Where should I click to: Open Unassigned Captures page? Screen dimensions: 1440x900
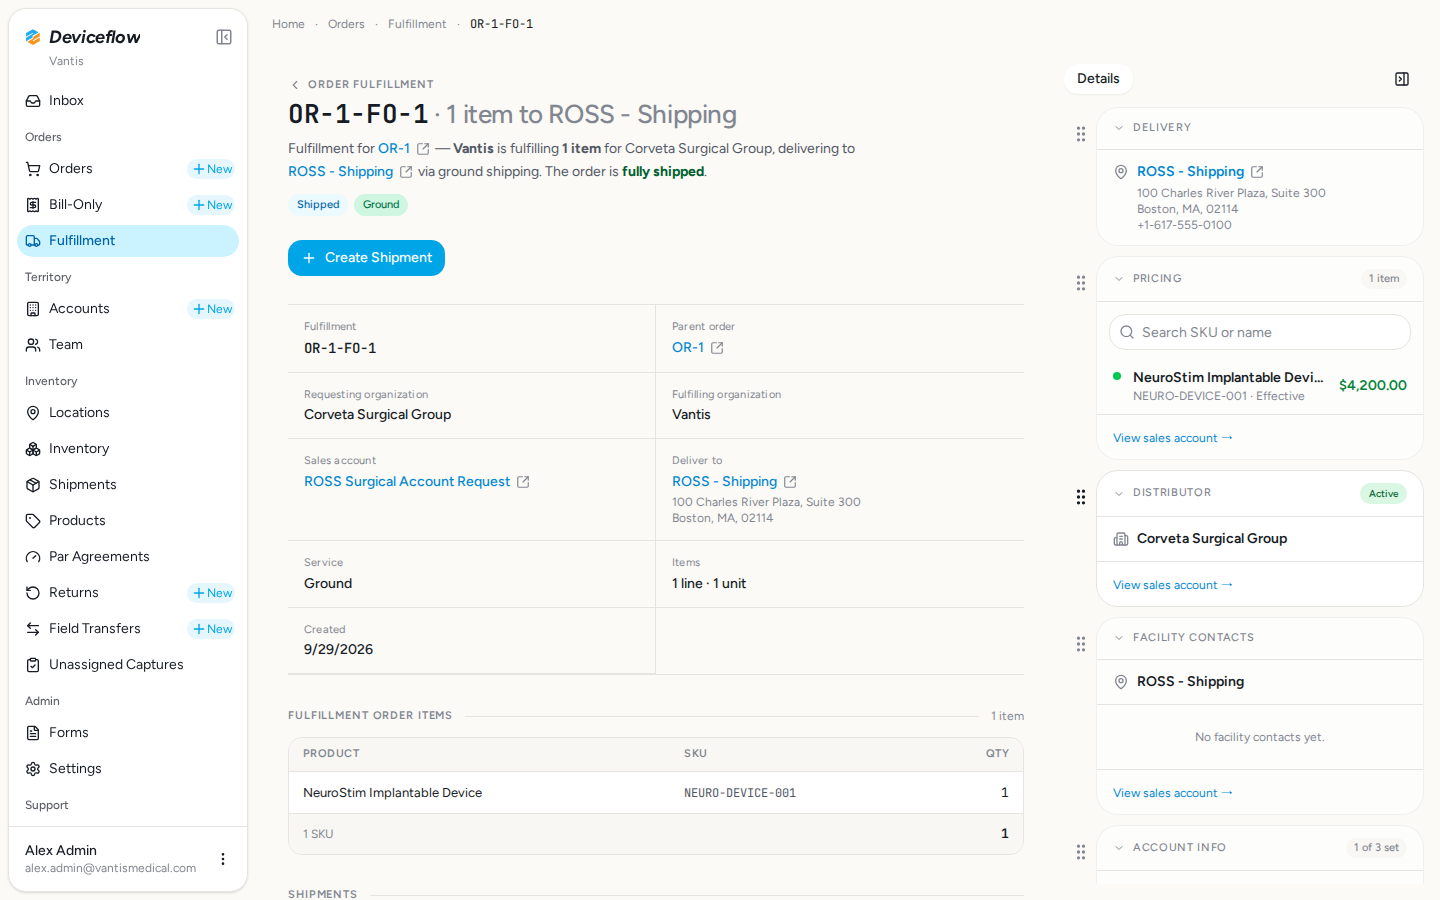pyautogui.click(x=128, y=665)
